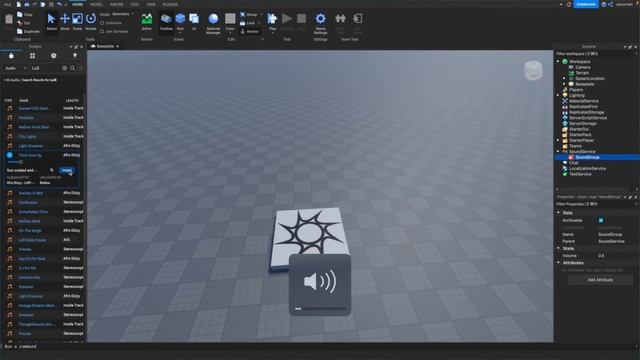Click Cut in the Clipboard section
The height and width of the screenshot is (360, 640).
point(24,23)
